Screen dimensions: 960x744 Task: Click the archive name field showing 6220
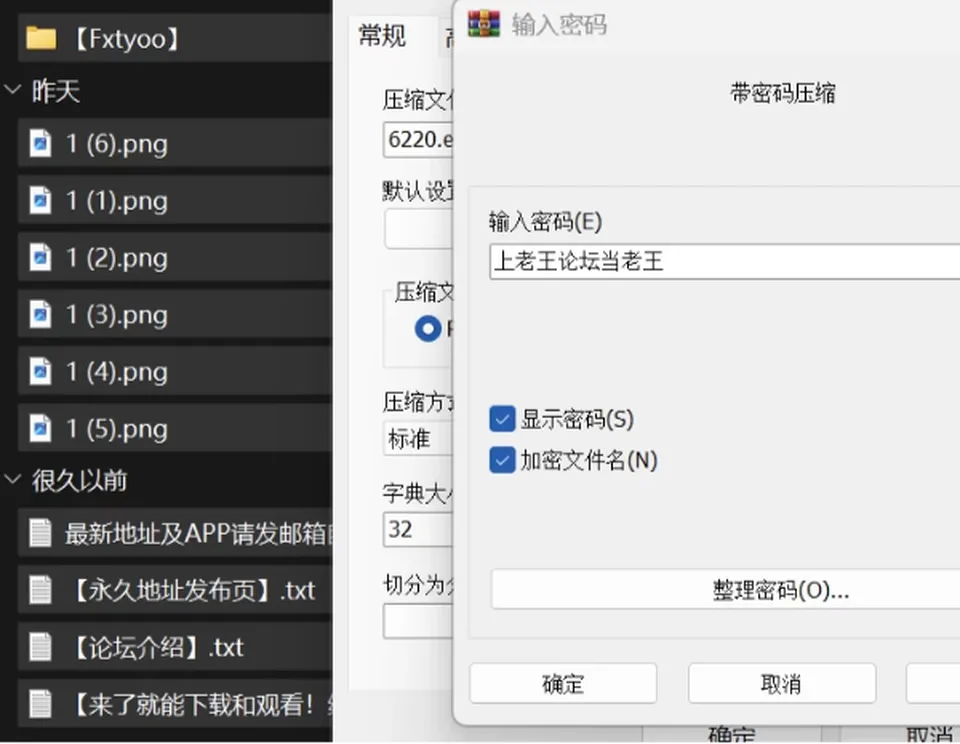418,140
